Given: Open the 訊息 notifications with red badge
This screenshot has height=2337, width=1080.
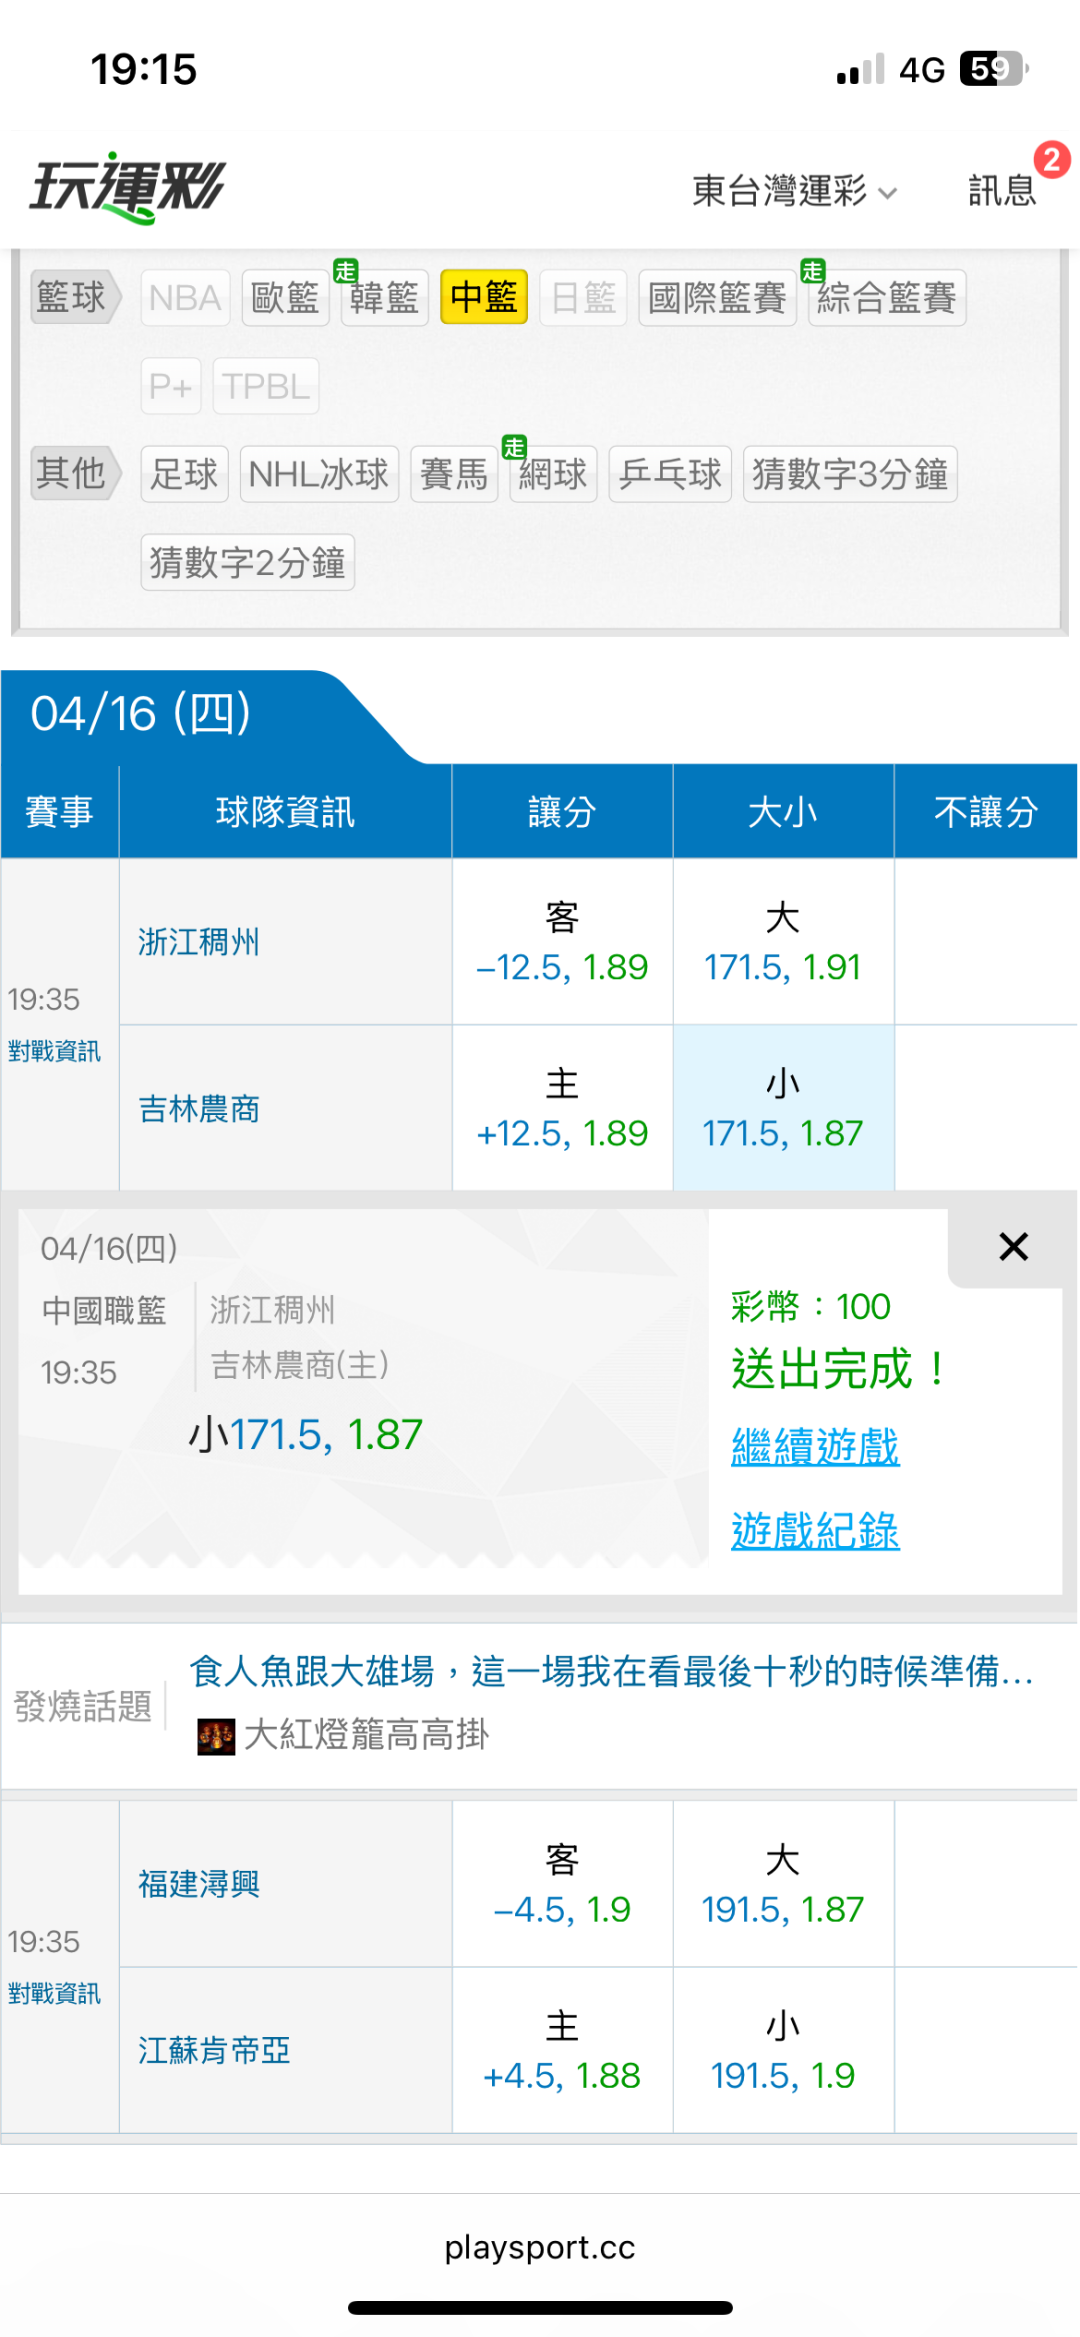Looking at the screenshot, I should [x=1002, y=189].
